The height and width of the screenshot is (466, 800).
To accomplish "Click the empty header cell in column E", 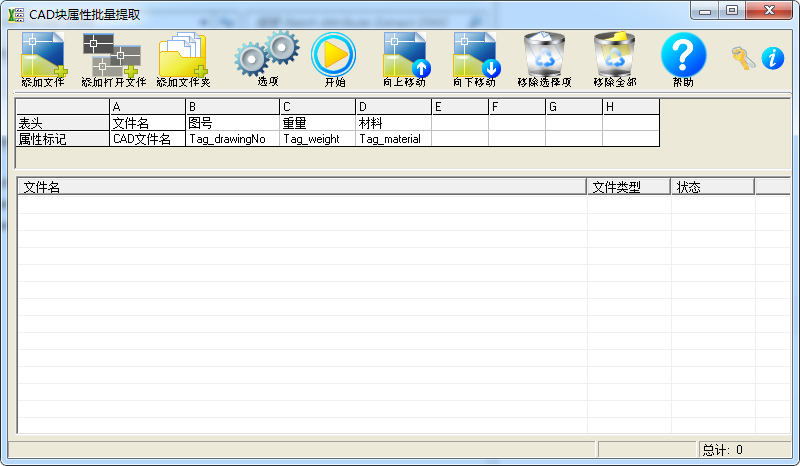I will (460, 123).
